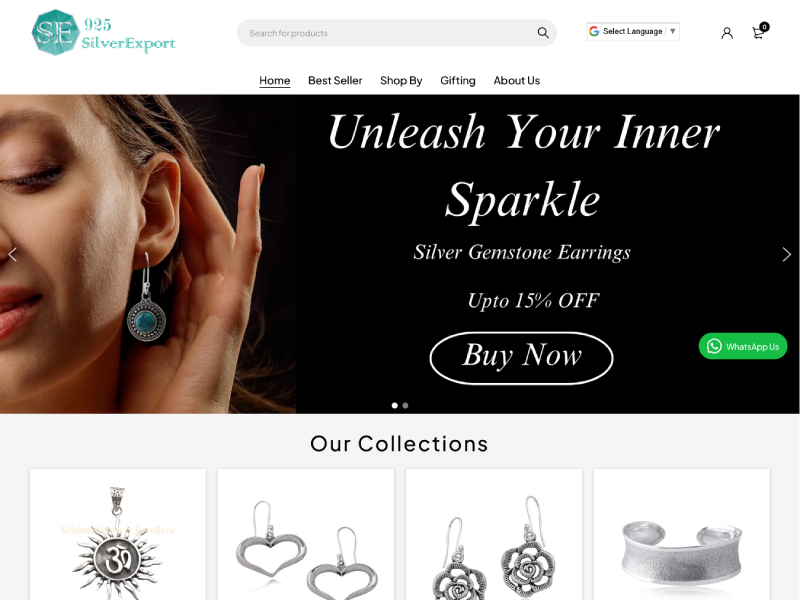Click the Home navigation link

[x=274, y=81]
